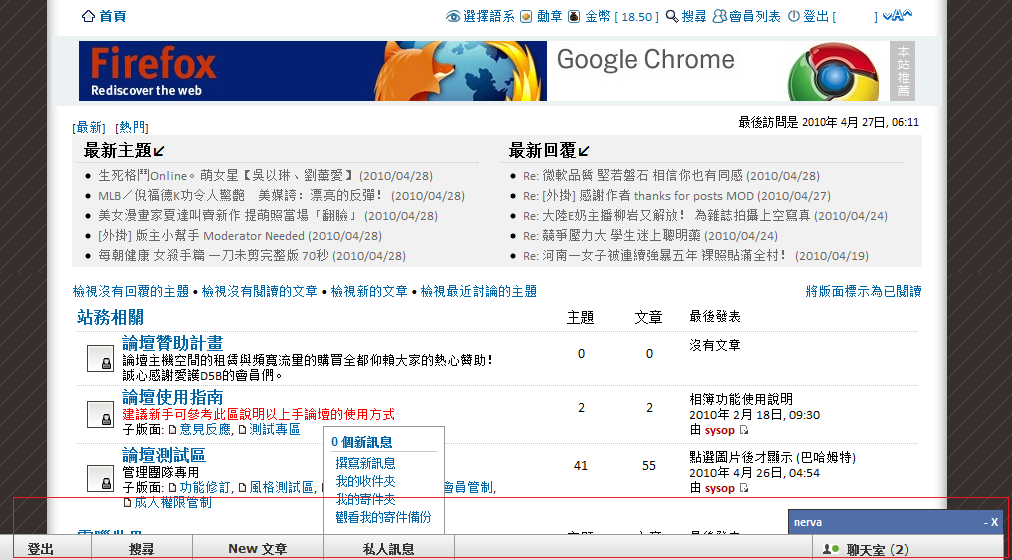Click New 文章 on the bottom bar

coord(258,548)
